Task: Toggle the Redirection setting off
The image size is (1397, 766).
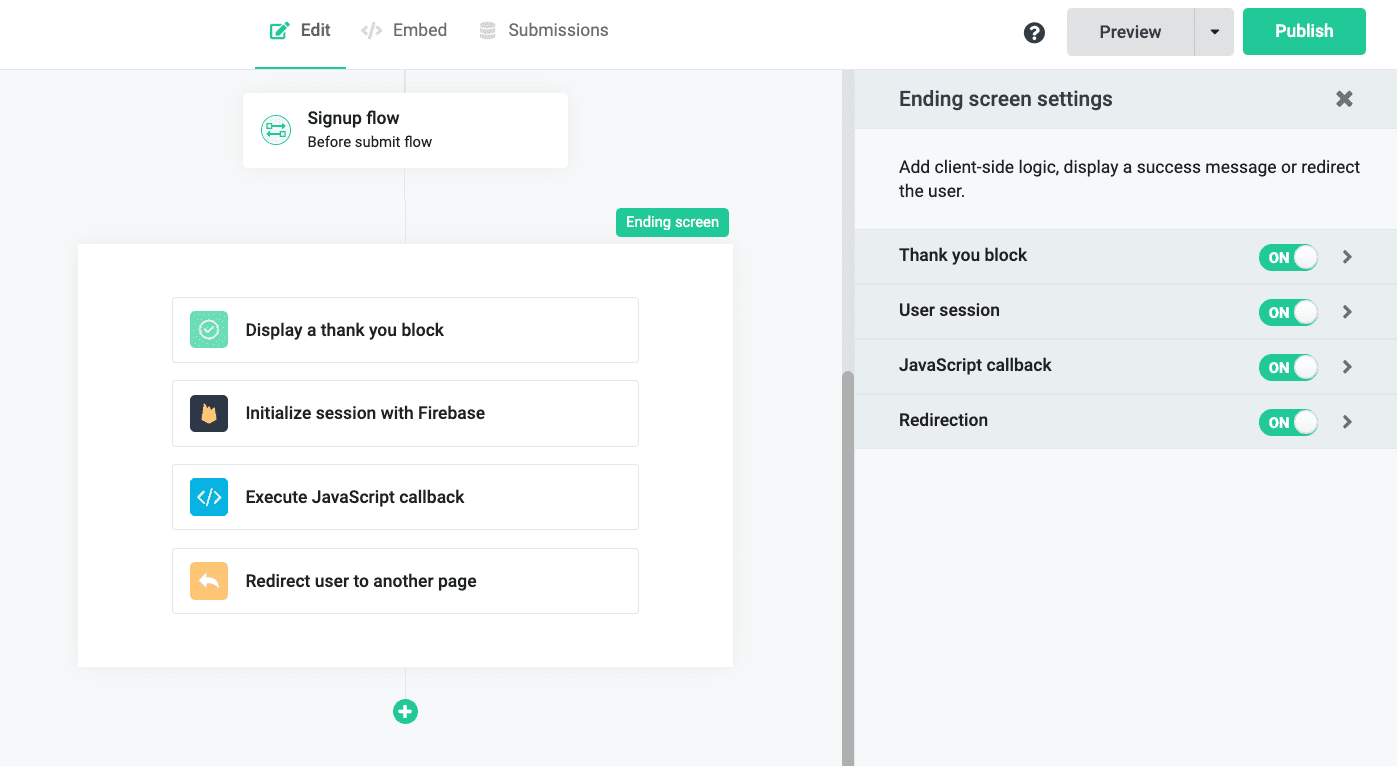Action: point(1288,422)
